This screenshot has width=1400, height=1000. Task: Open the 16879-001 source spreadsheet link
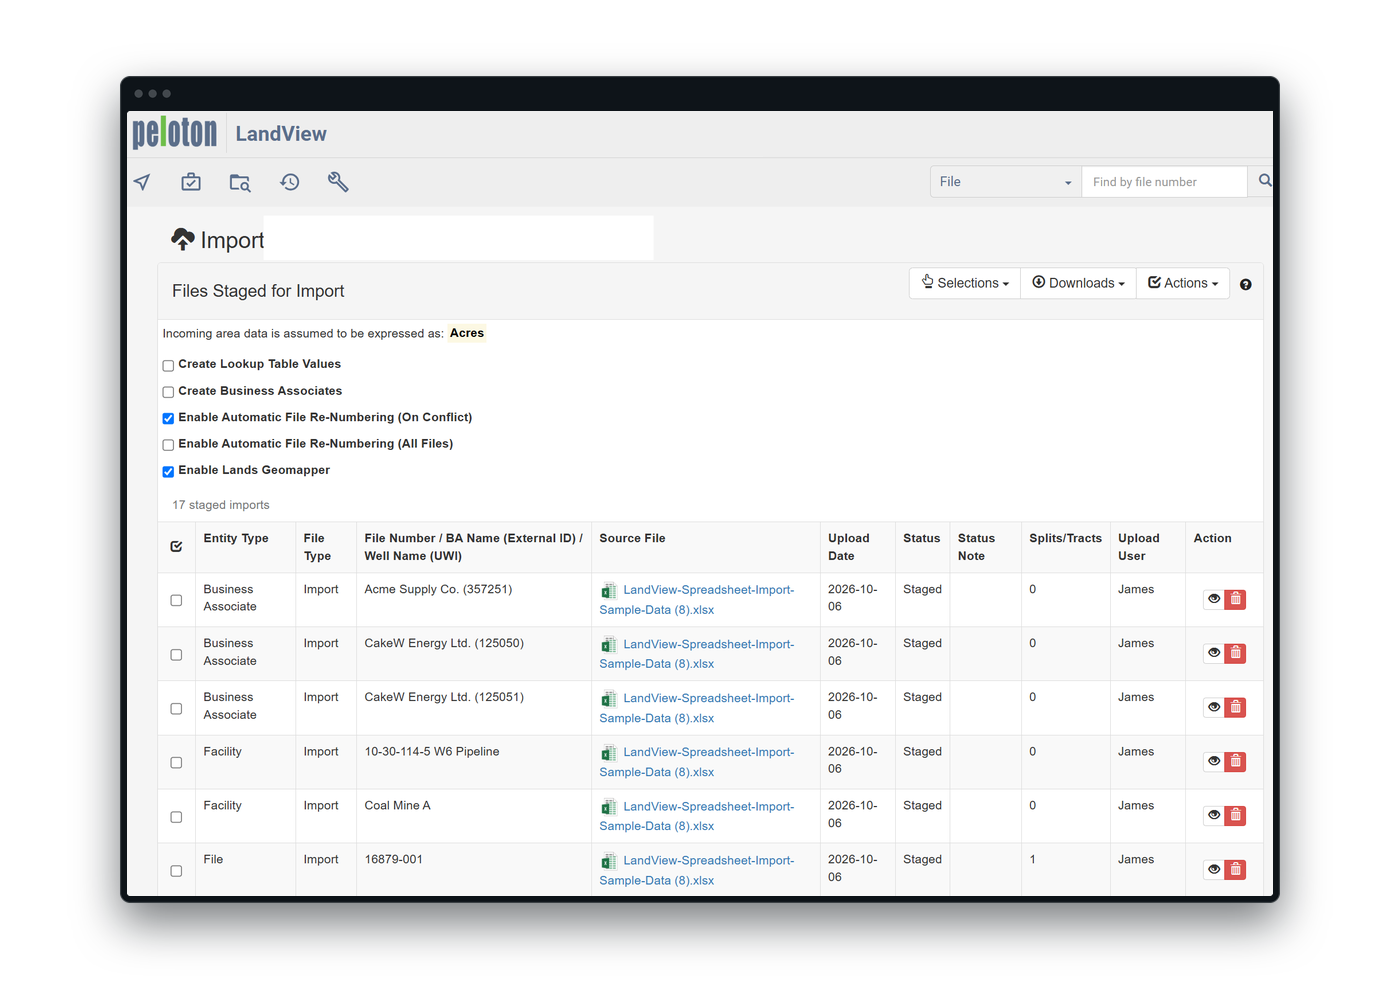pos(697,870)
